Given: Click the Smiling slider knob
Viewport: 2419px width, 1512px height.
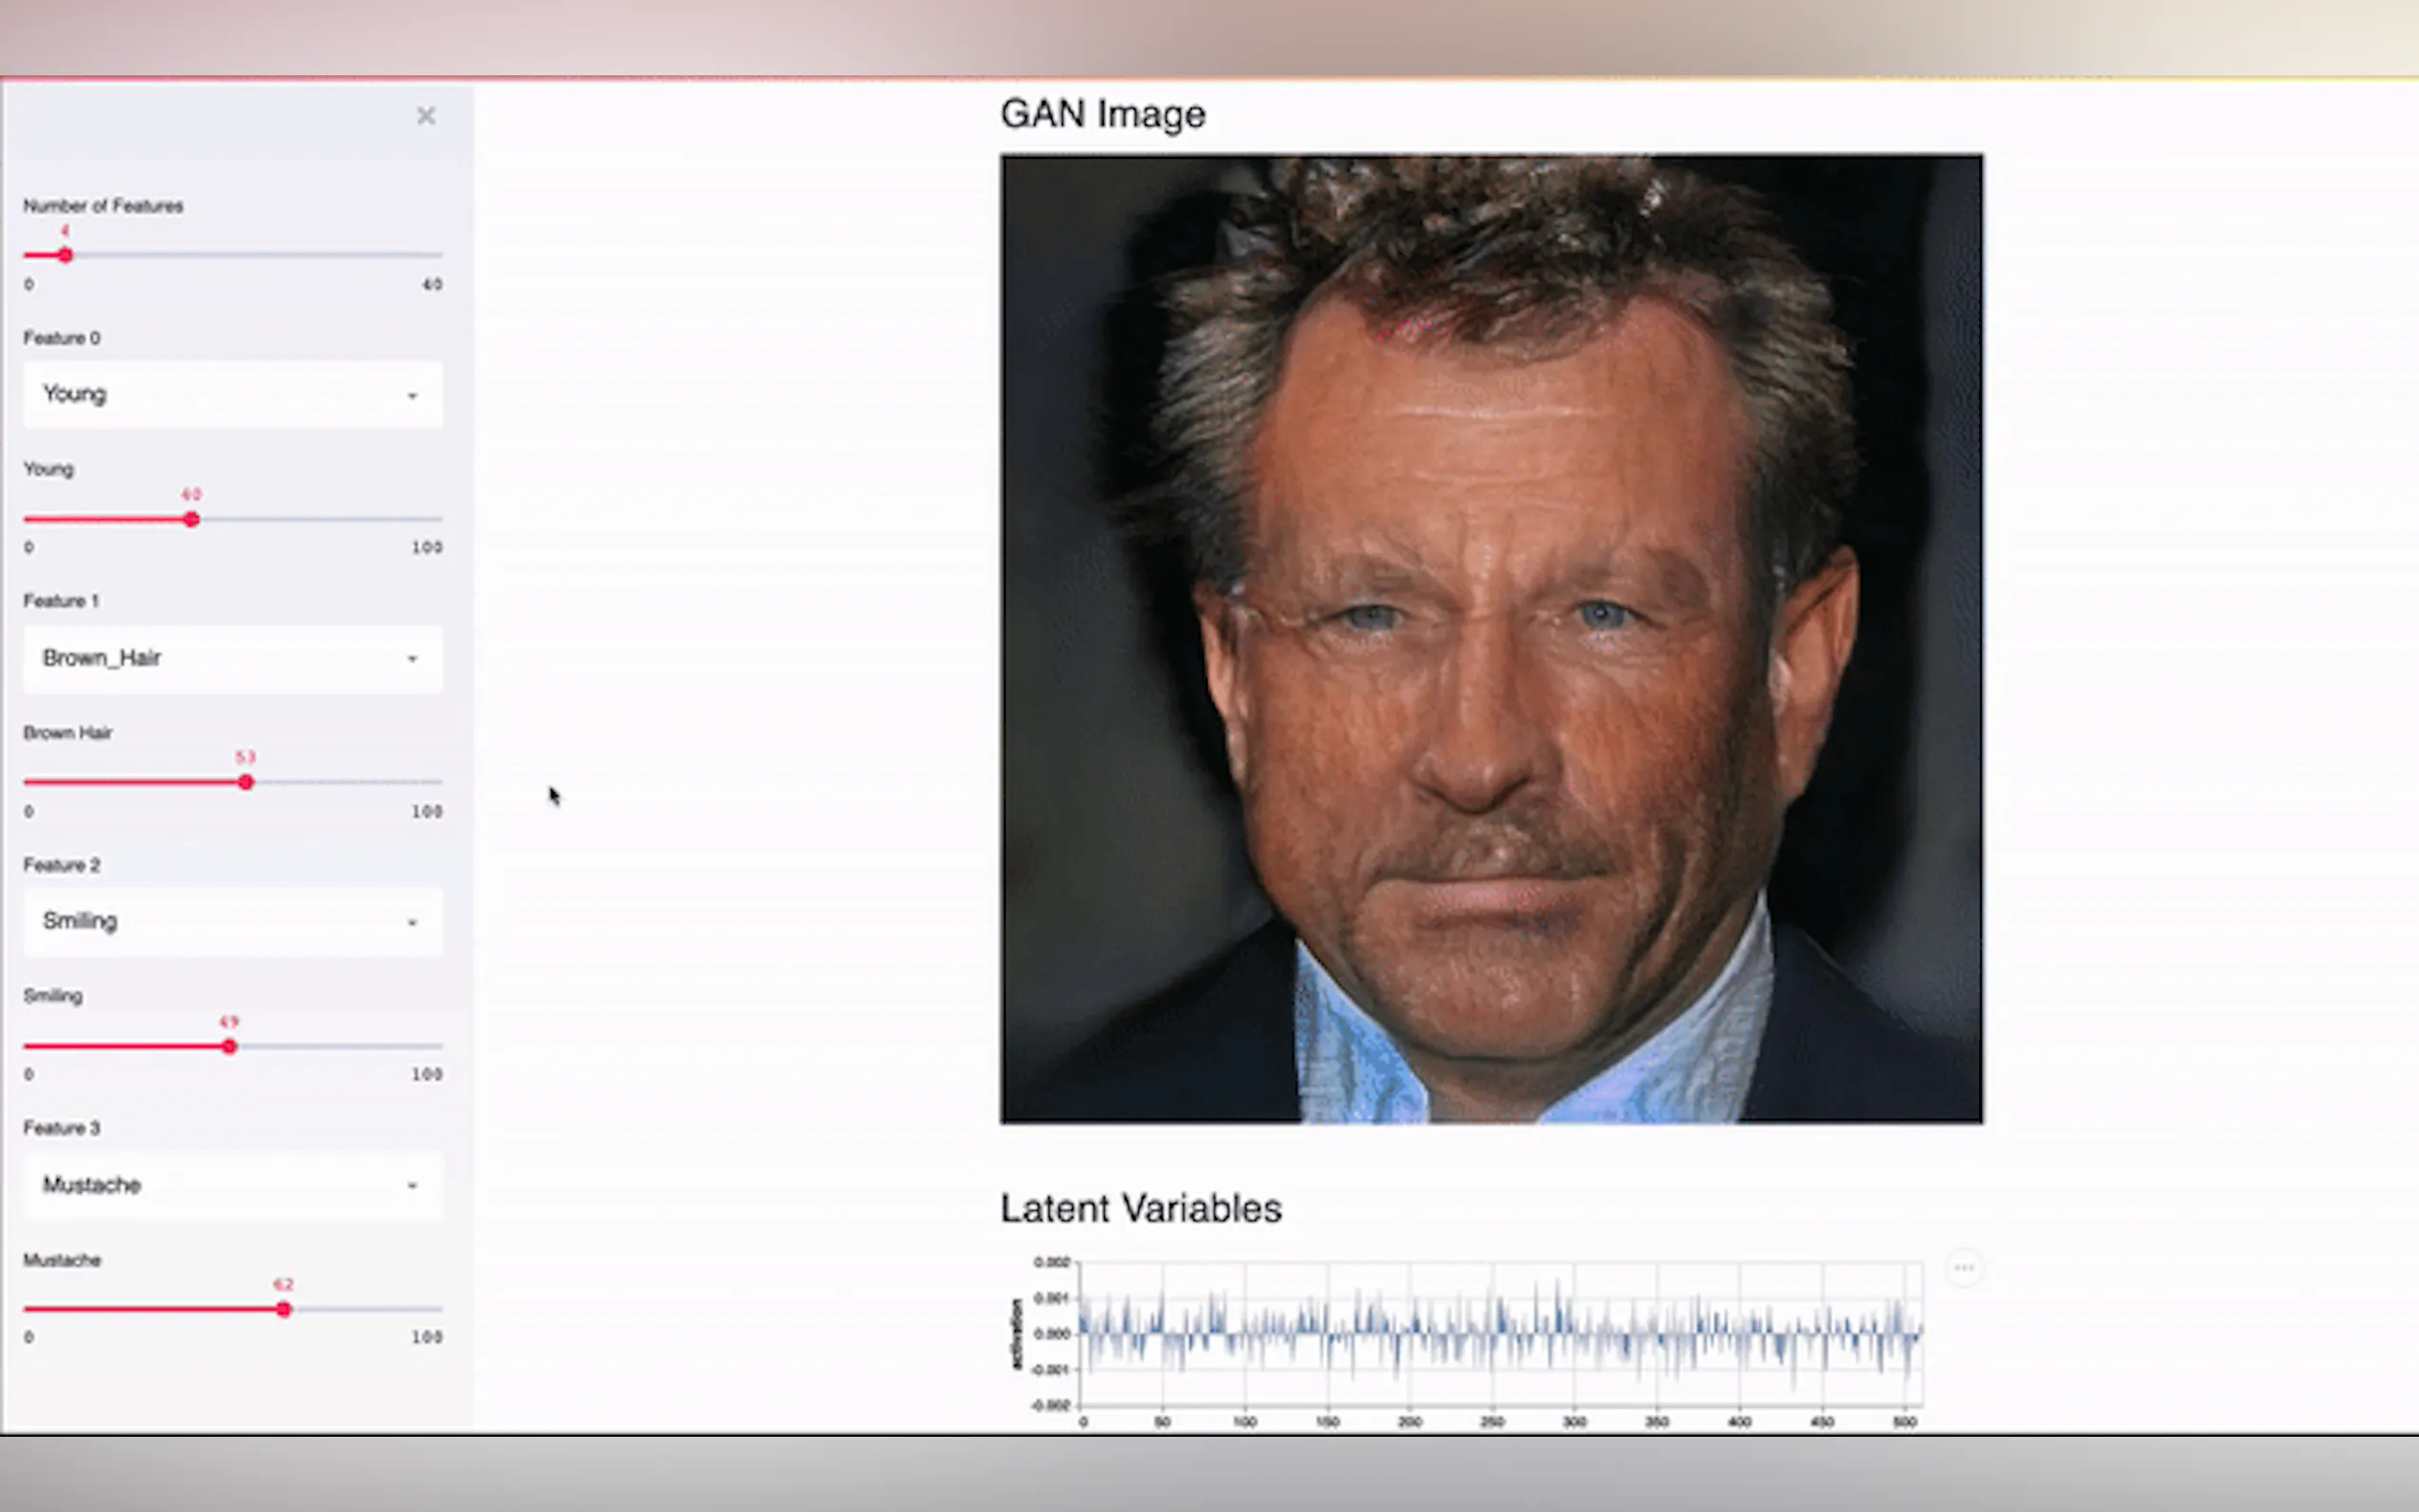Looking at the screenshot, I should point(230,1047).
